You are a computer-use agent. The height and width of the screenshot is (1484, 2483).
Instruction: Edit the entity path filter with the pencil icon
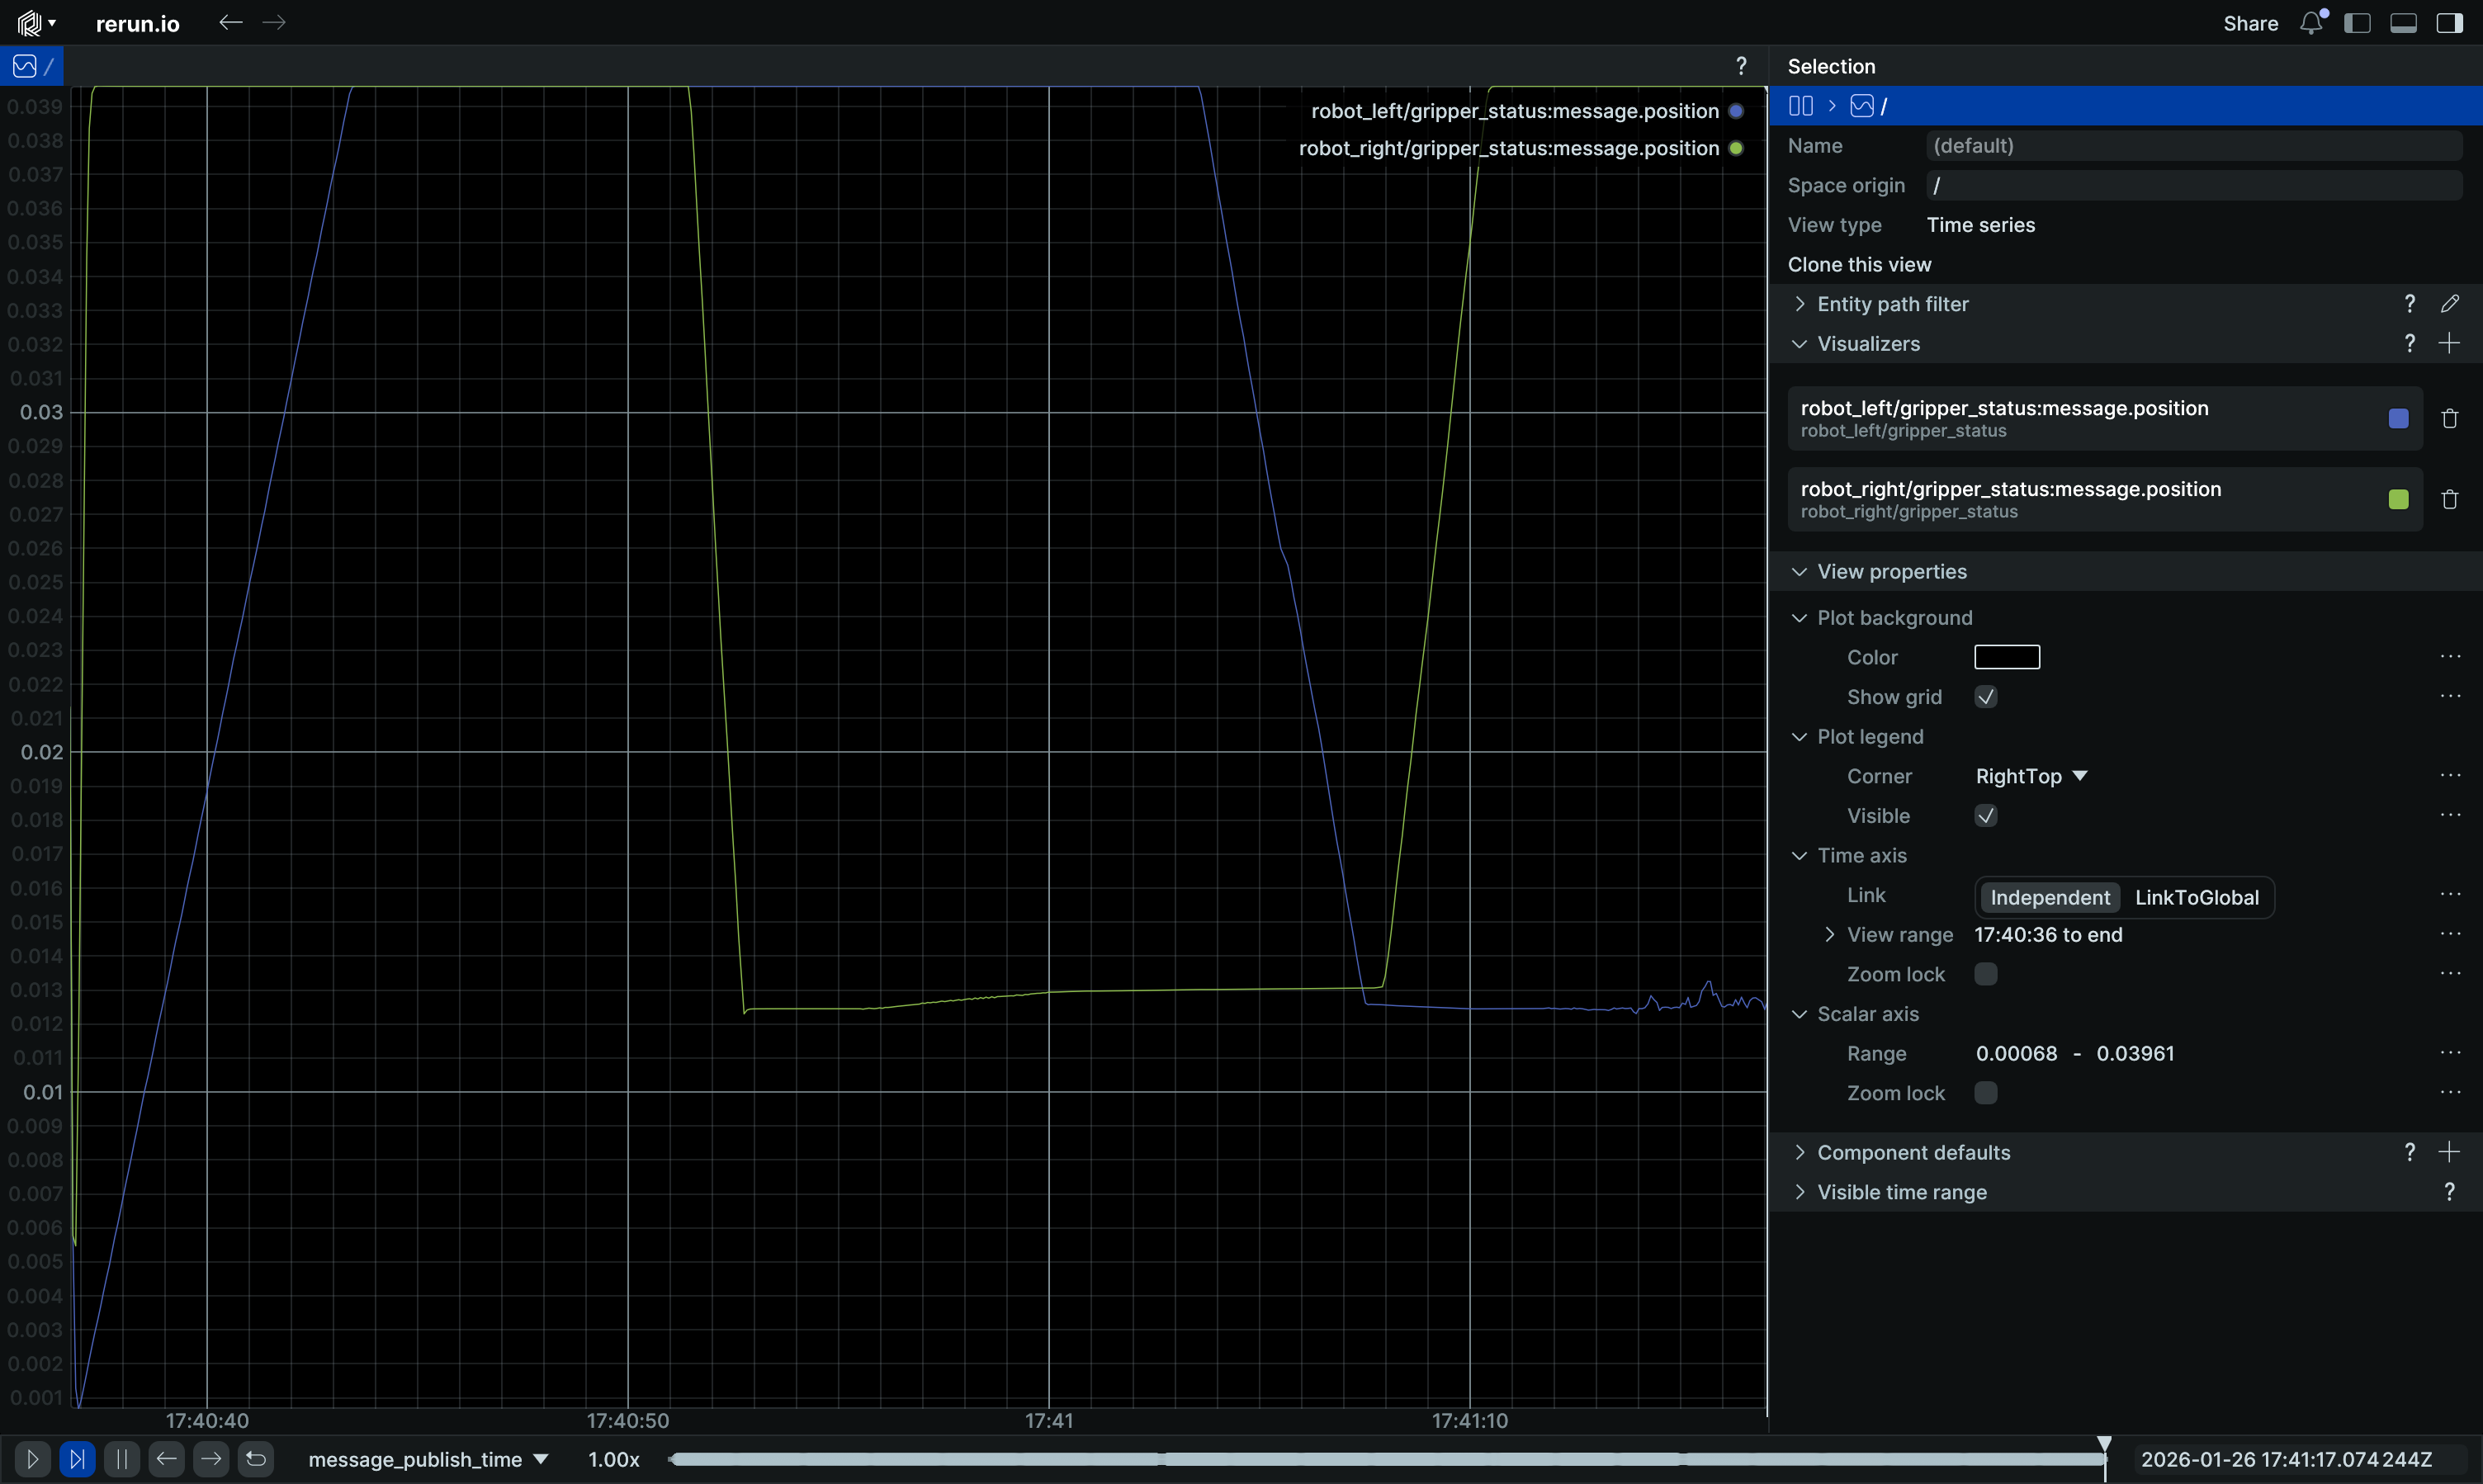(x=2450, y=304)
